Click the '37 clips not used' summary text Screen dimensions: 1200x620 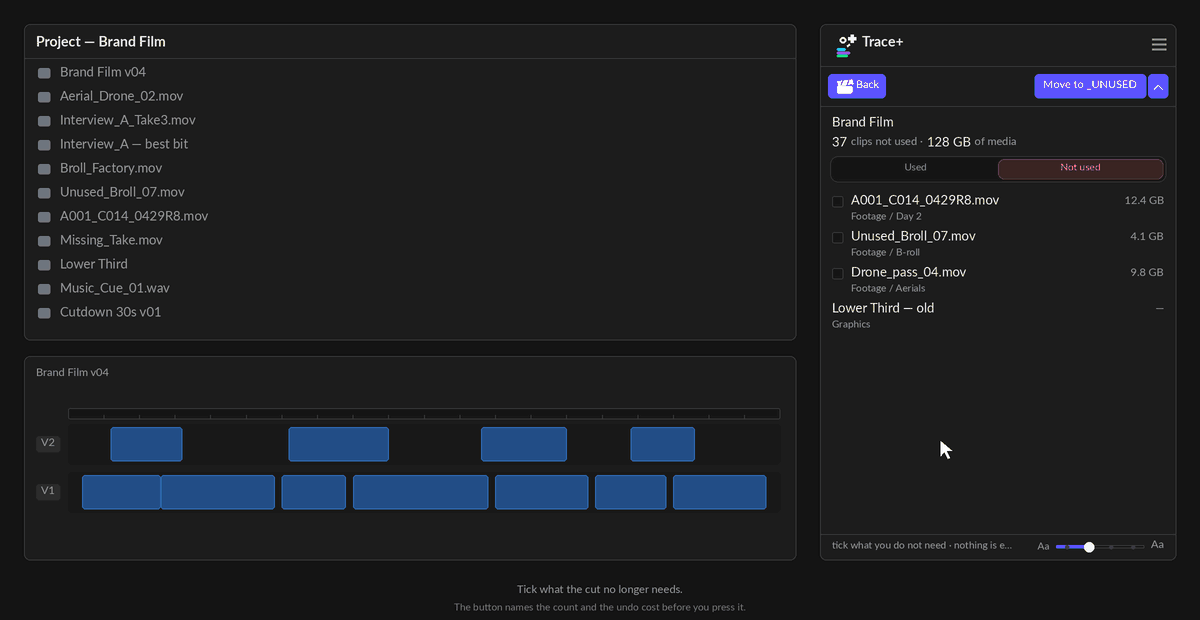[874, 142]
